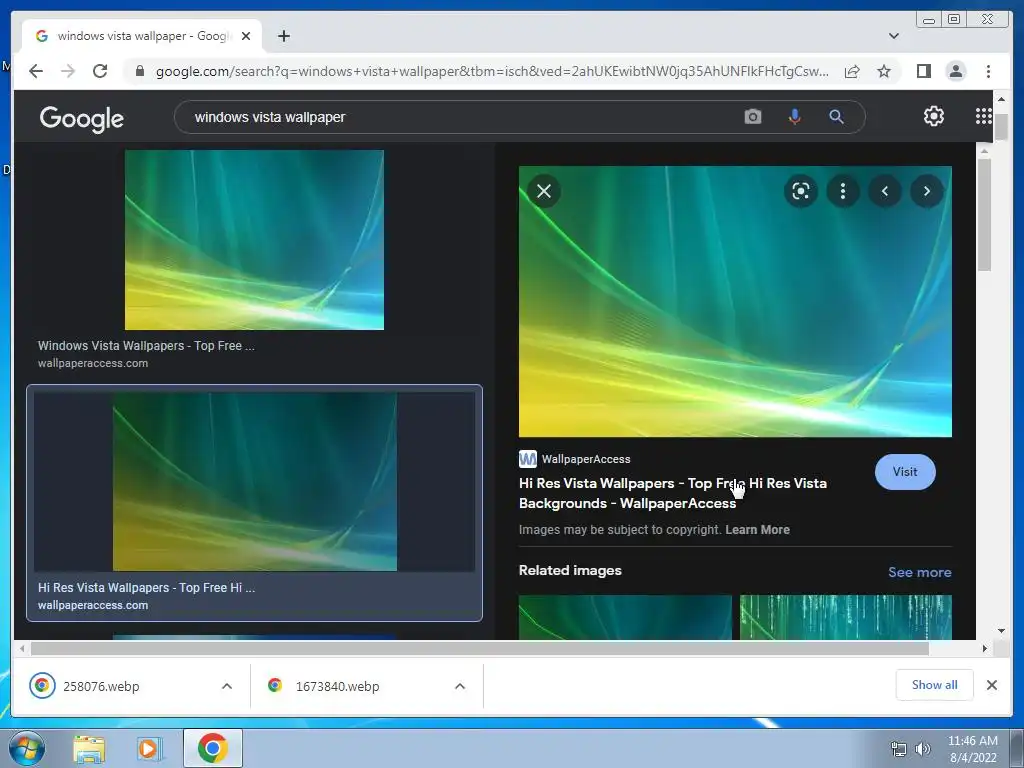1024x768 pixels.
Task: Open the tab search dropdown arrow
Action: (x=893, y=36)
